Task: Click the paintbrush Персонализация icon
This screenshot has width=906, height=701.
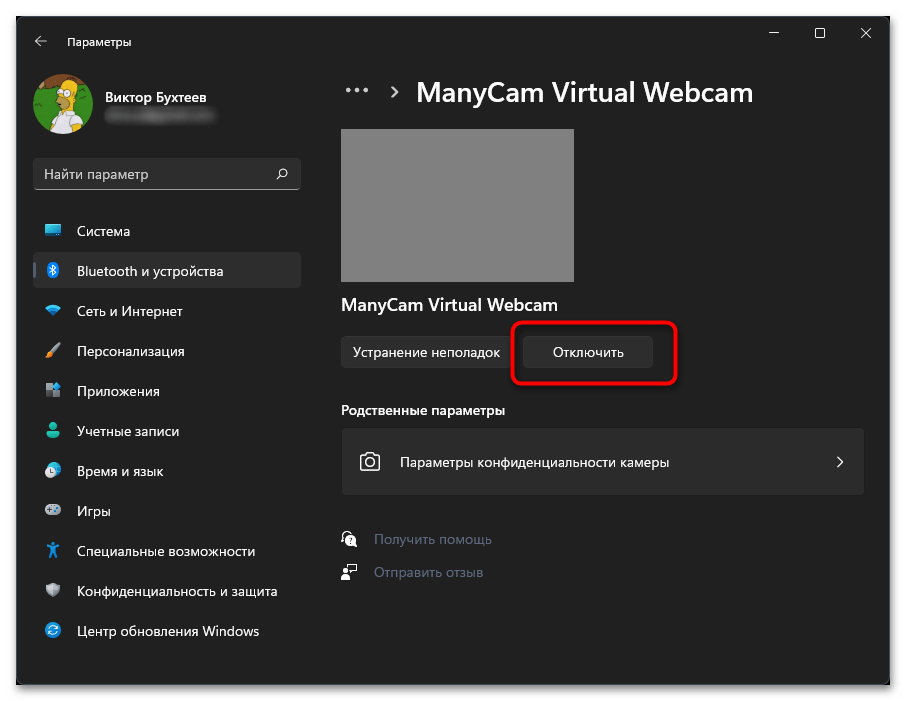Action: 53,351
